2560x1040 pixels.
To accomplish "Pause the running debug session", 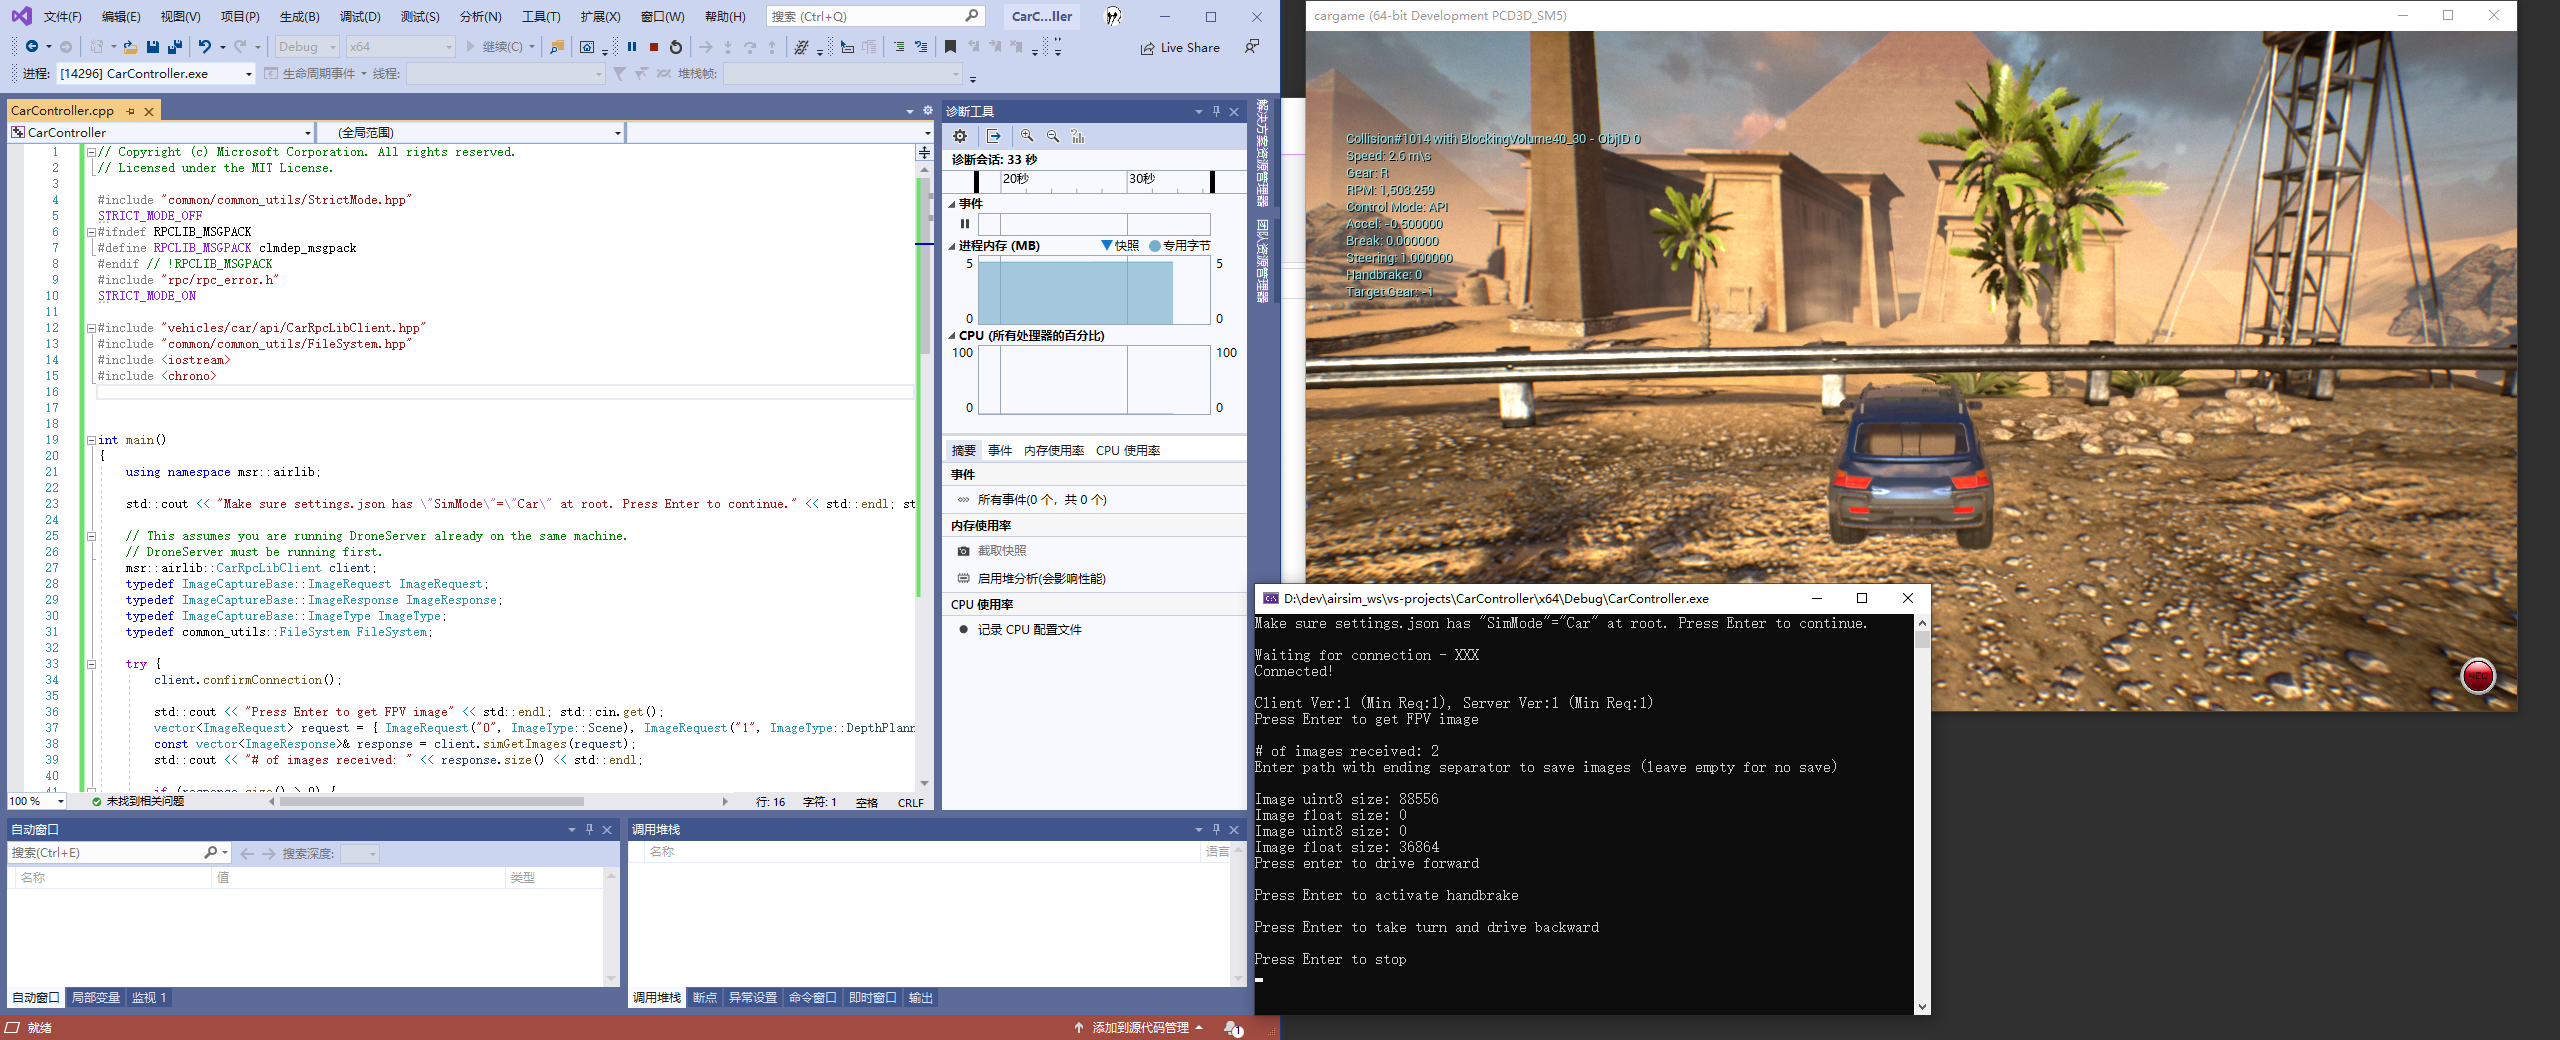I will click(x=631, y=46).
